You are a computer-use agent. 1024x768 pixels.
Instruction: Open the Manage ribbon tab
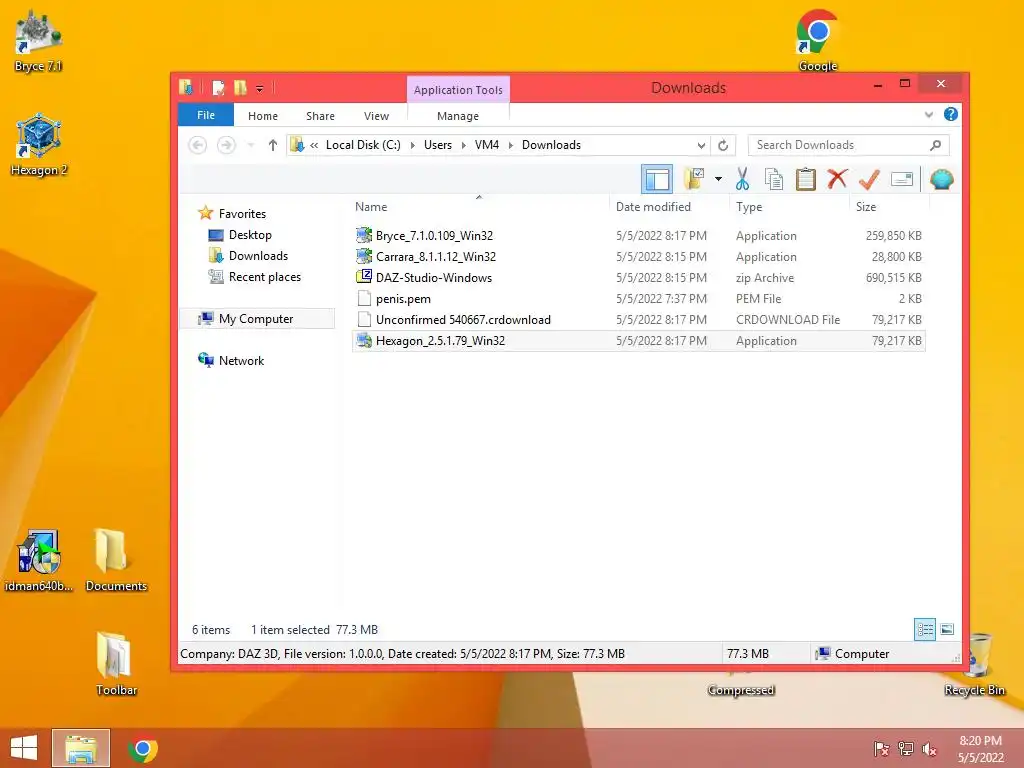click(458, 116)
